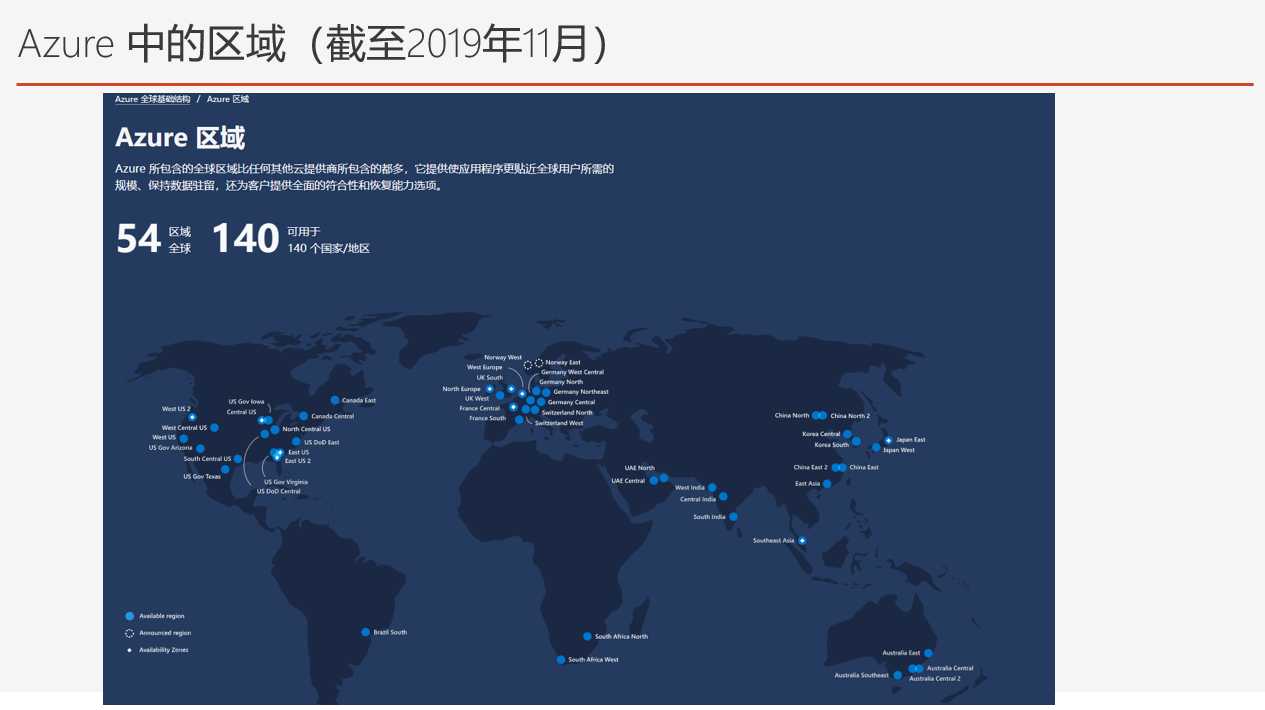1265x710 pixels.
Task: Click the US Gov Virginia label
Action: [x=286, y=482]
